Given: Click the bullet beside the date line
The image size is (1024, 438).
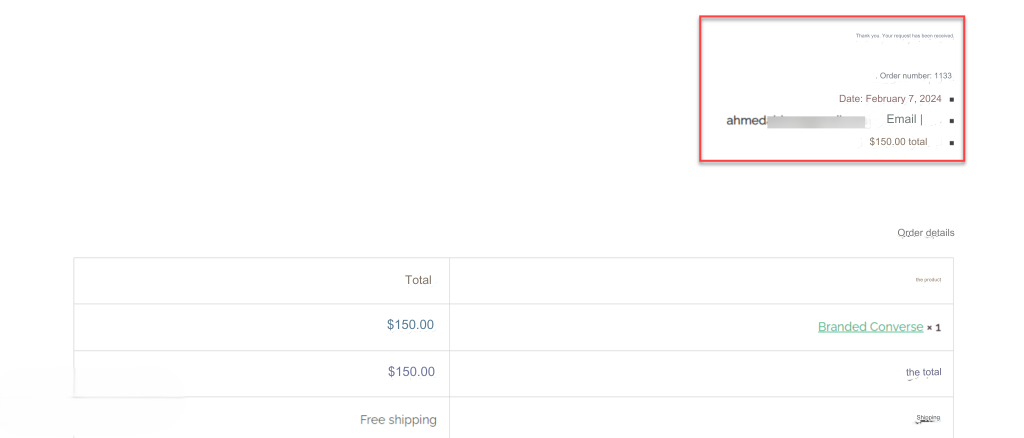Looking at the screenshot, I should coord(952,100).
